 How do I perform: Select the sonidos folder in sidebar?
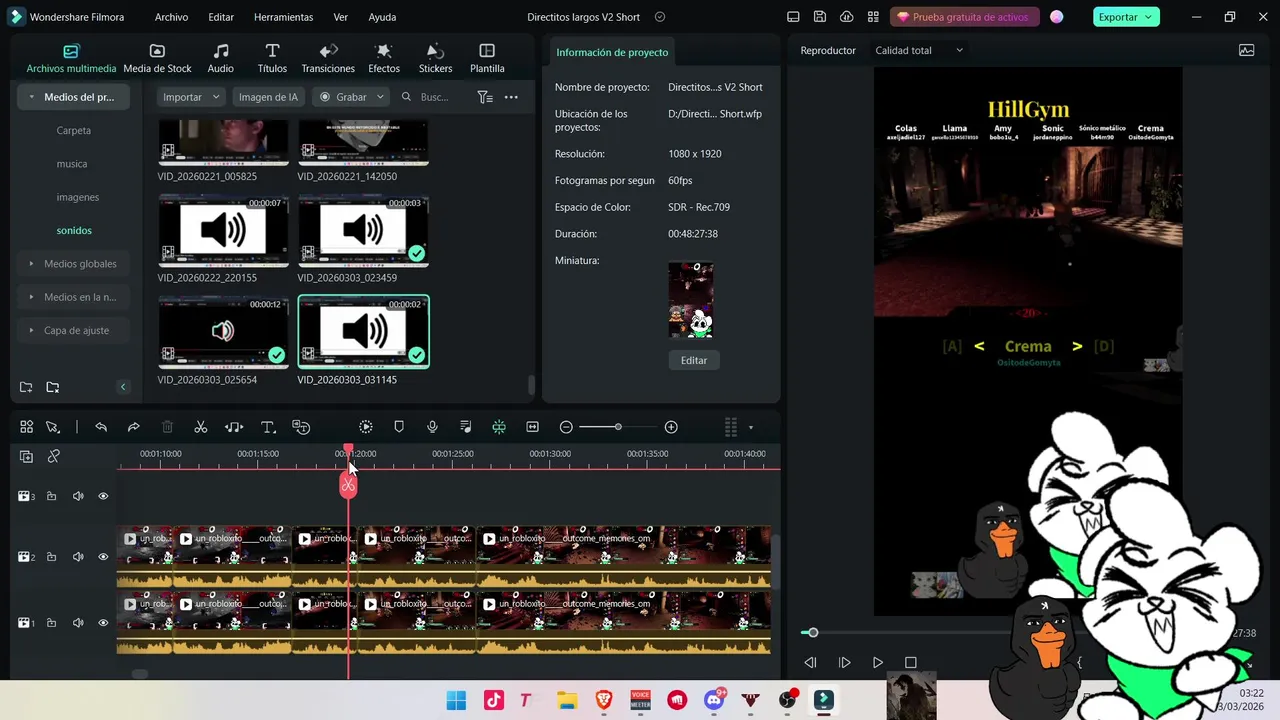pyautogui.click(x=74, y=230)
